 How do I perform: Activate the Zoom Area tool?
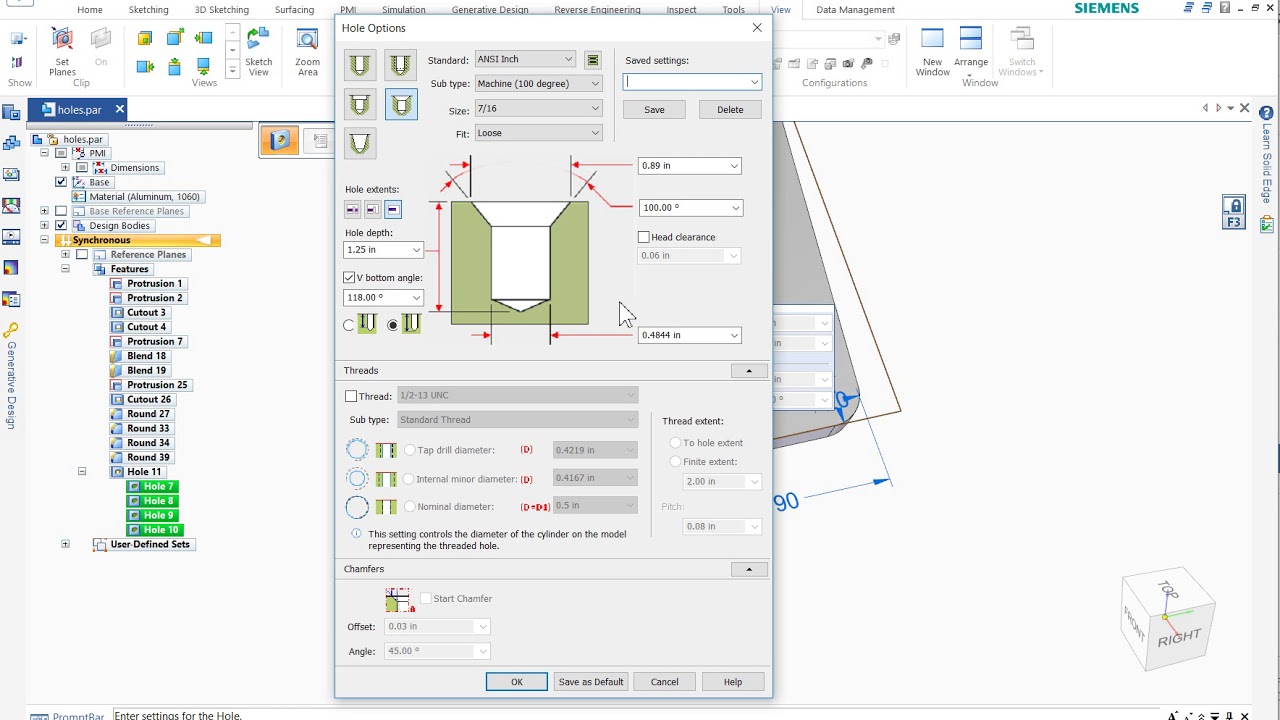click(x=308, y=51)
